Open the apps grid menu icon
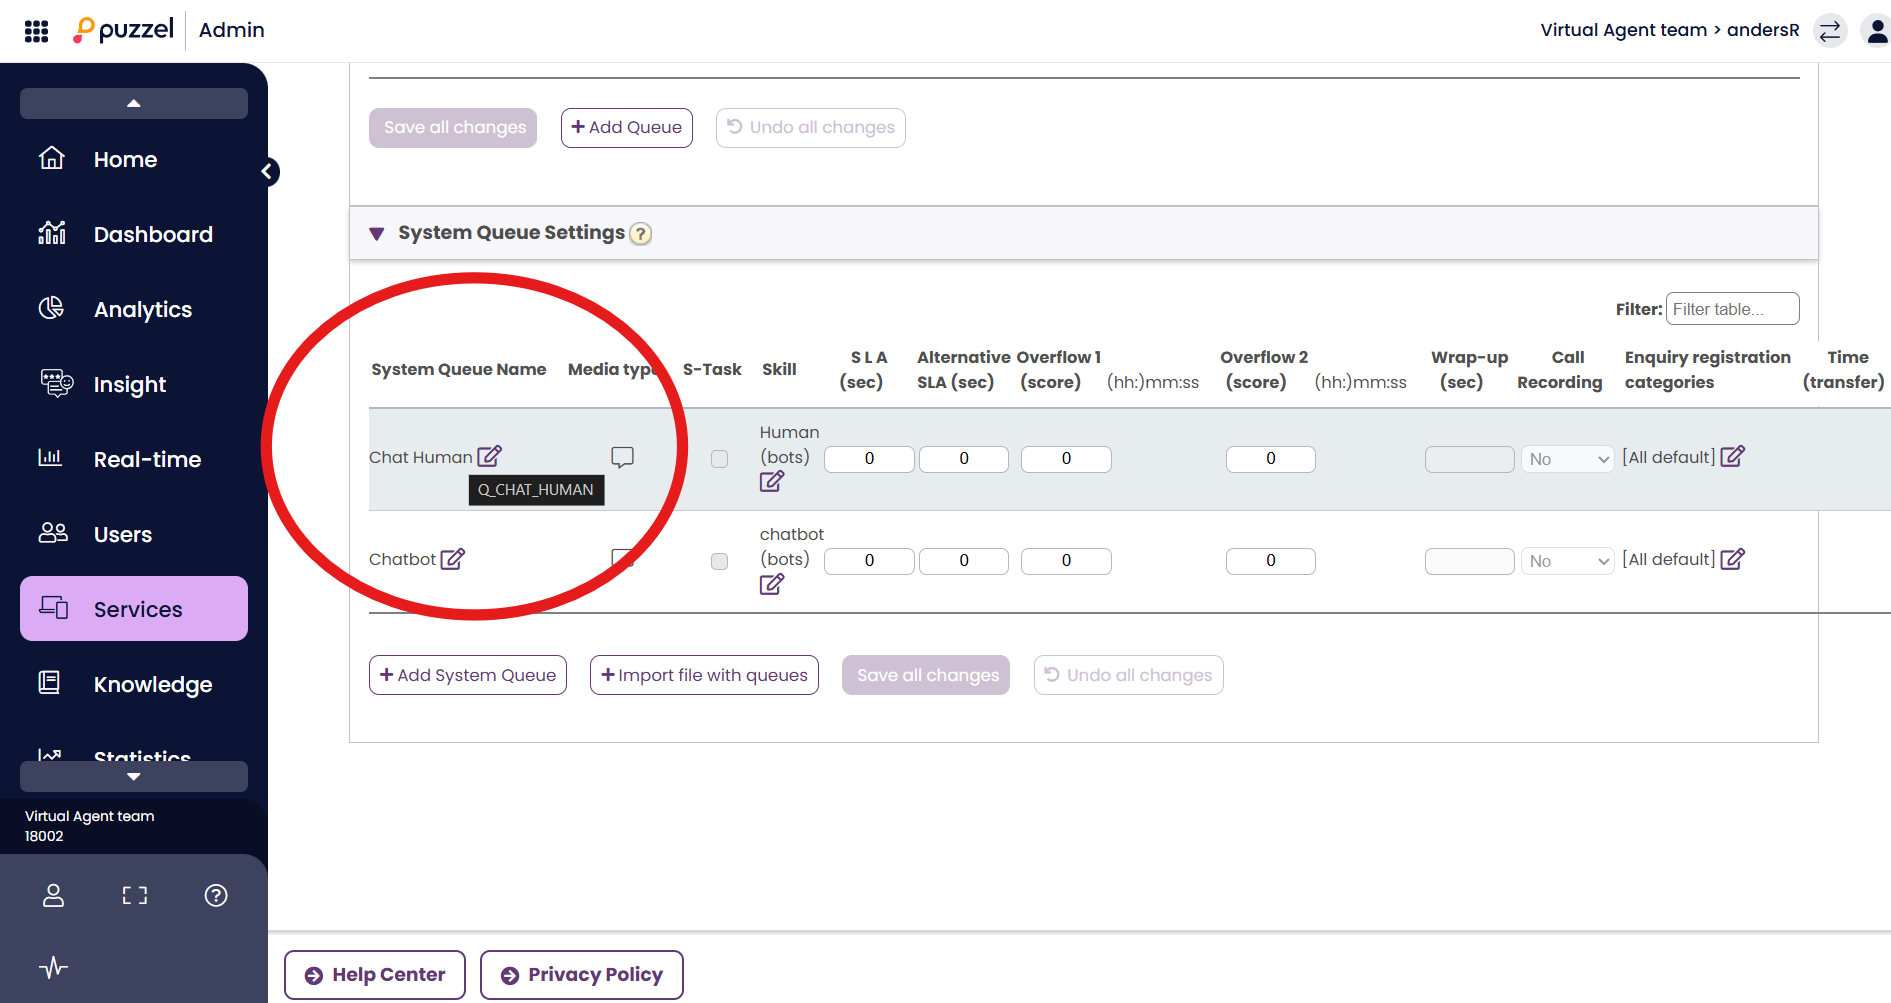The image size is (1891, 1003). point(36,31)
